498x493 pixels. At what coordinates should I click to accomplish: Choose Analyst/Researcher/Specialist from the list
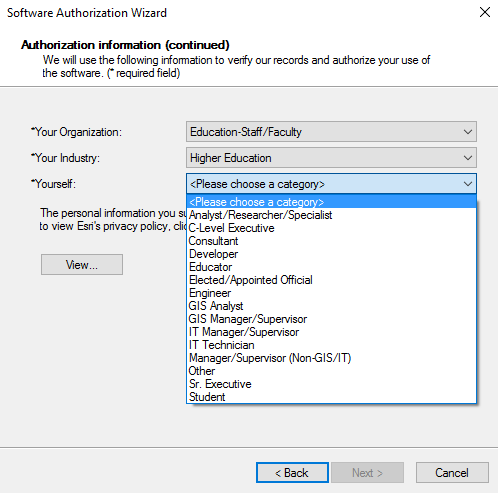coord(331,215)
